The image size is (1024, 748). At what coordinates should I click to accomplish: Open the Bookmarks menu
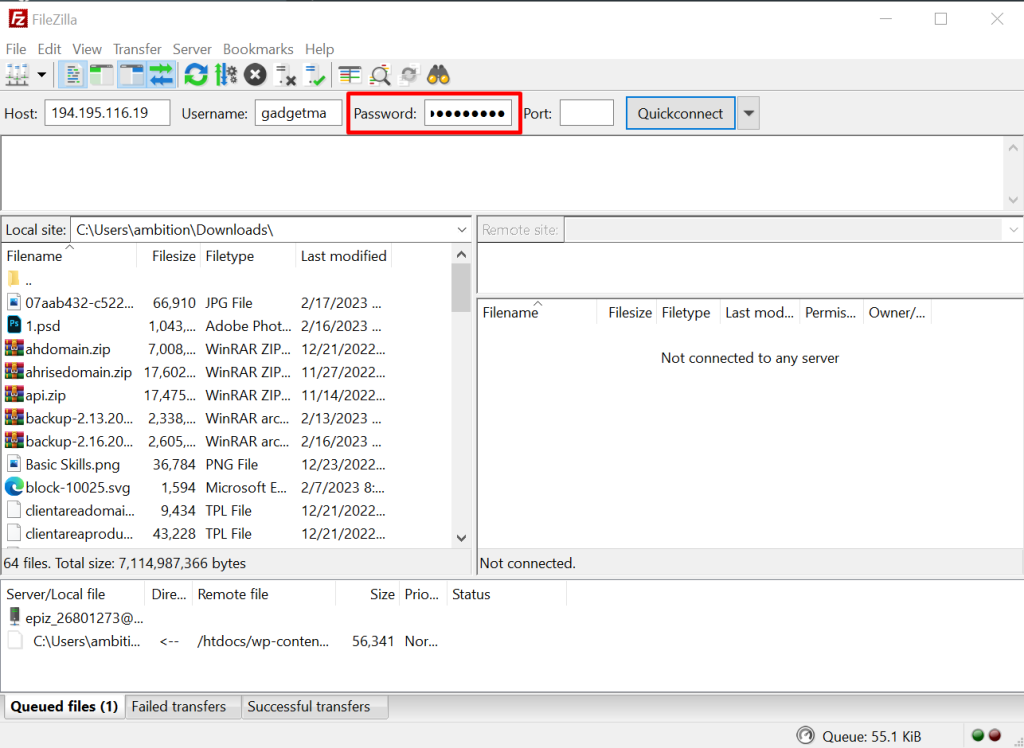[x=258, y=49]
